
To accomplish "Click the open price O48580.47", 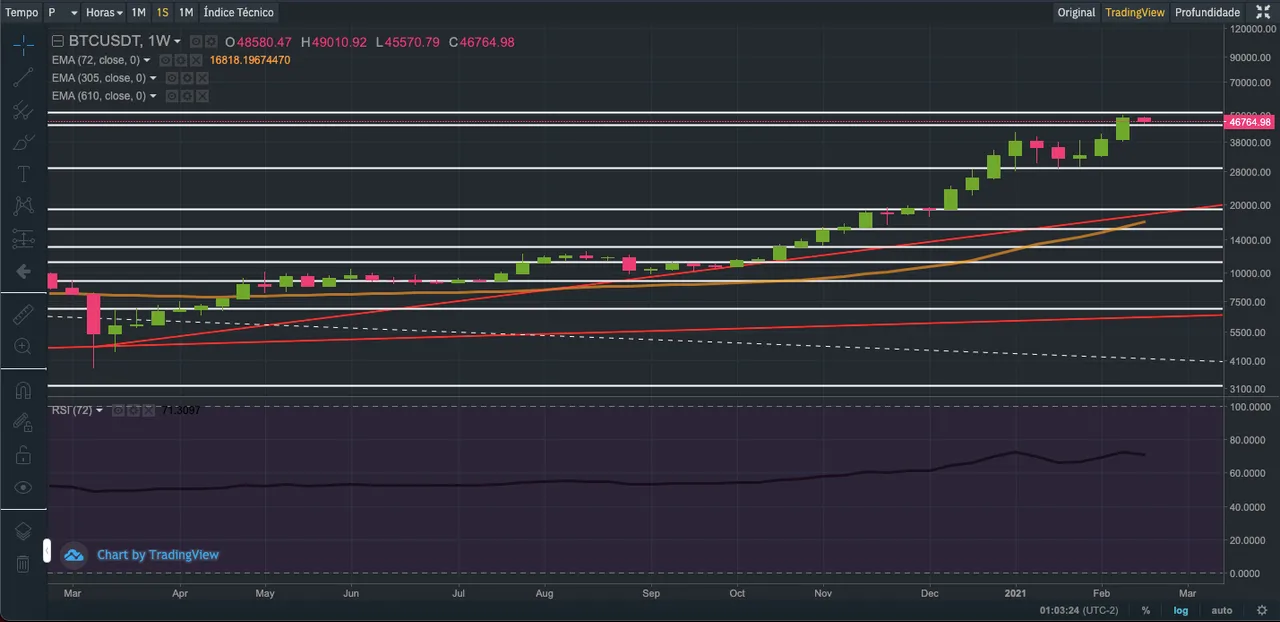I will [259, 42].
